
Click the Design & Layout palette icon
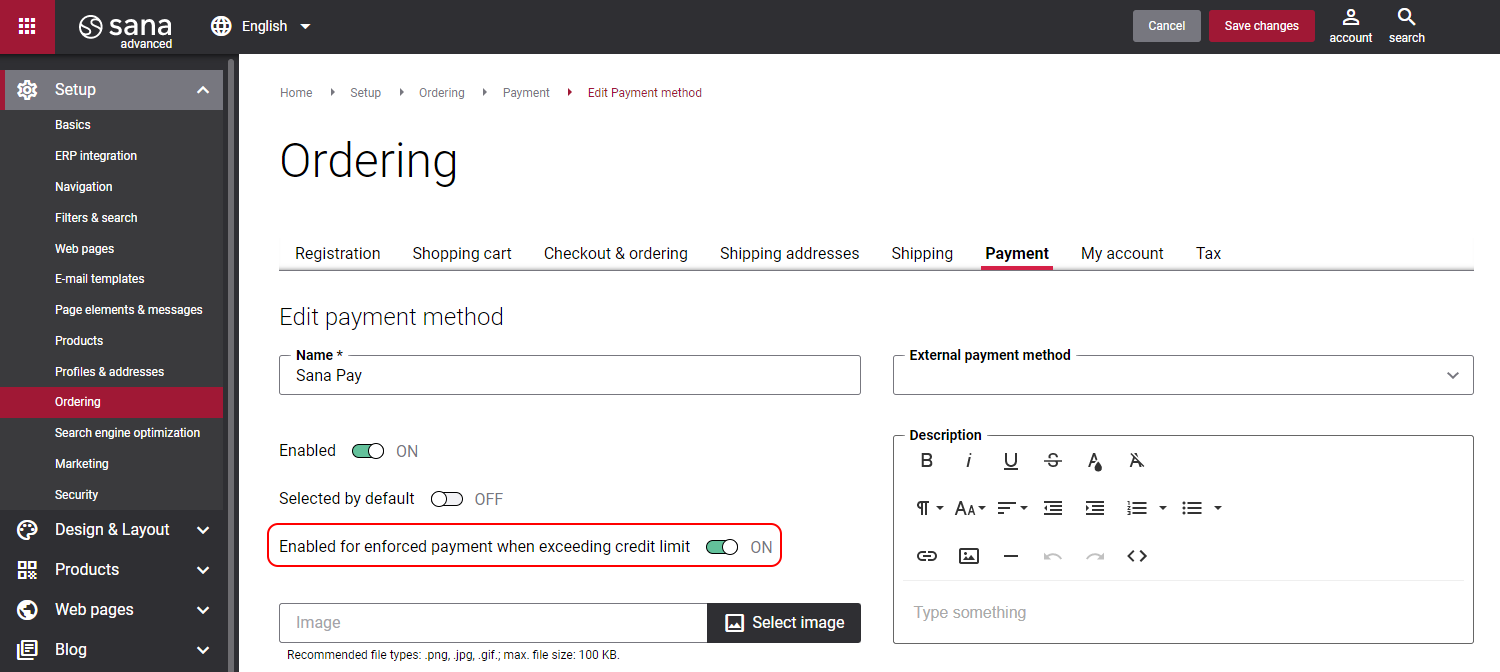(x=27, y=530)
